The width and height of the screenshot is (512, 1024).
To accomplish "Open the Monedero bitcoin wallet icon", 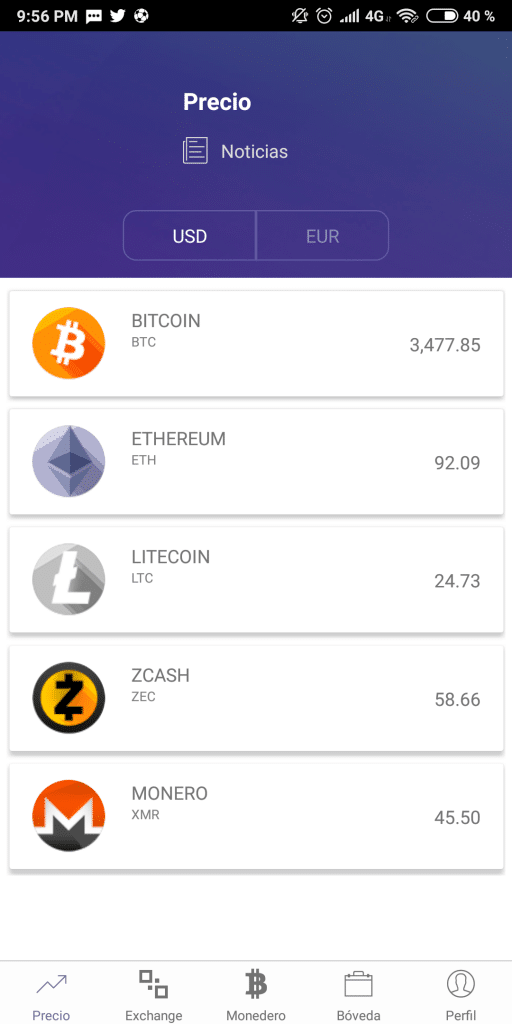I will (x=256, y=984).
